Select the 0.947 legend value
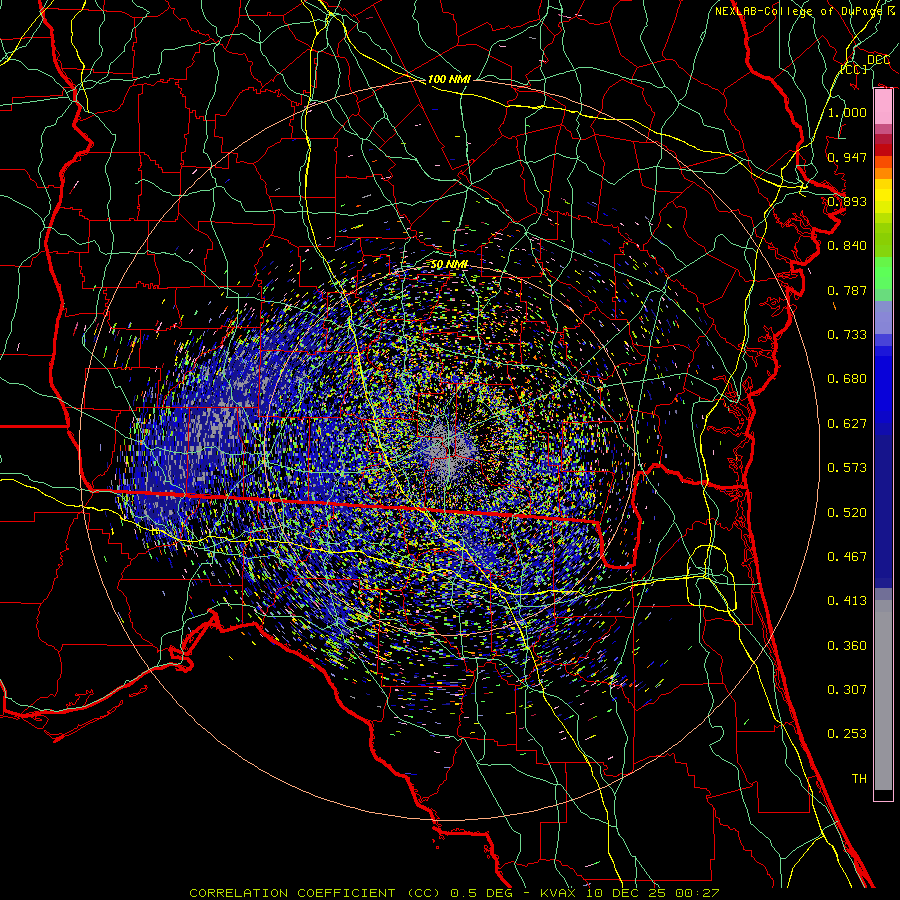 click(x=847, y=157)
